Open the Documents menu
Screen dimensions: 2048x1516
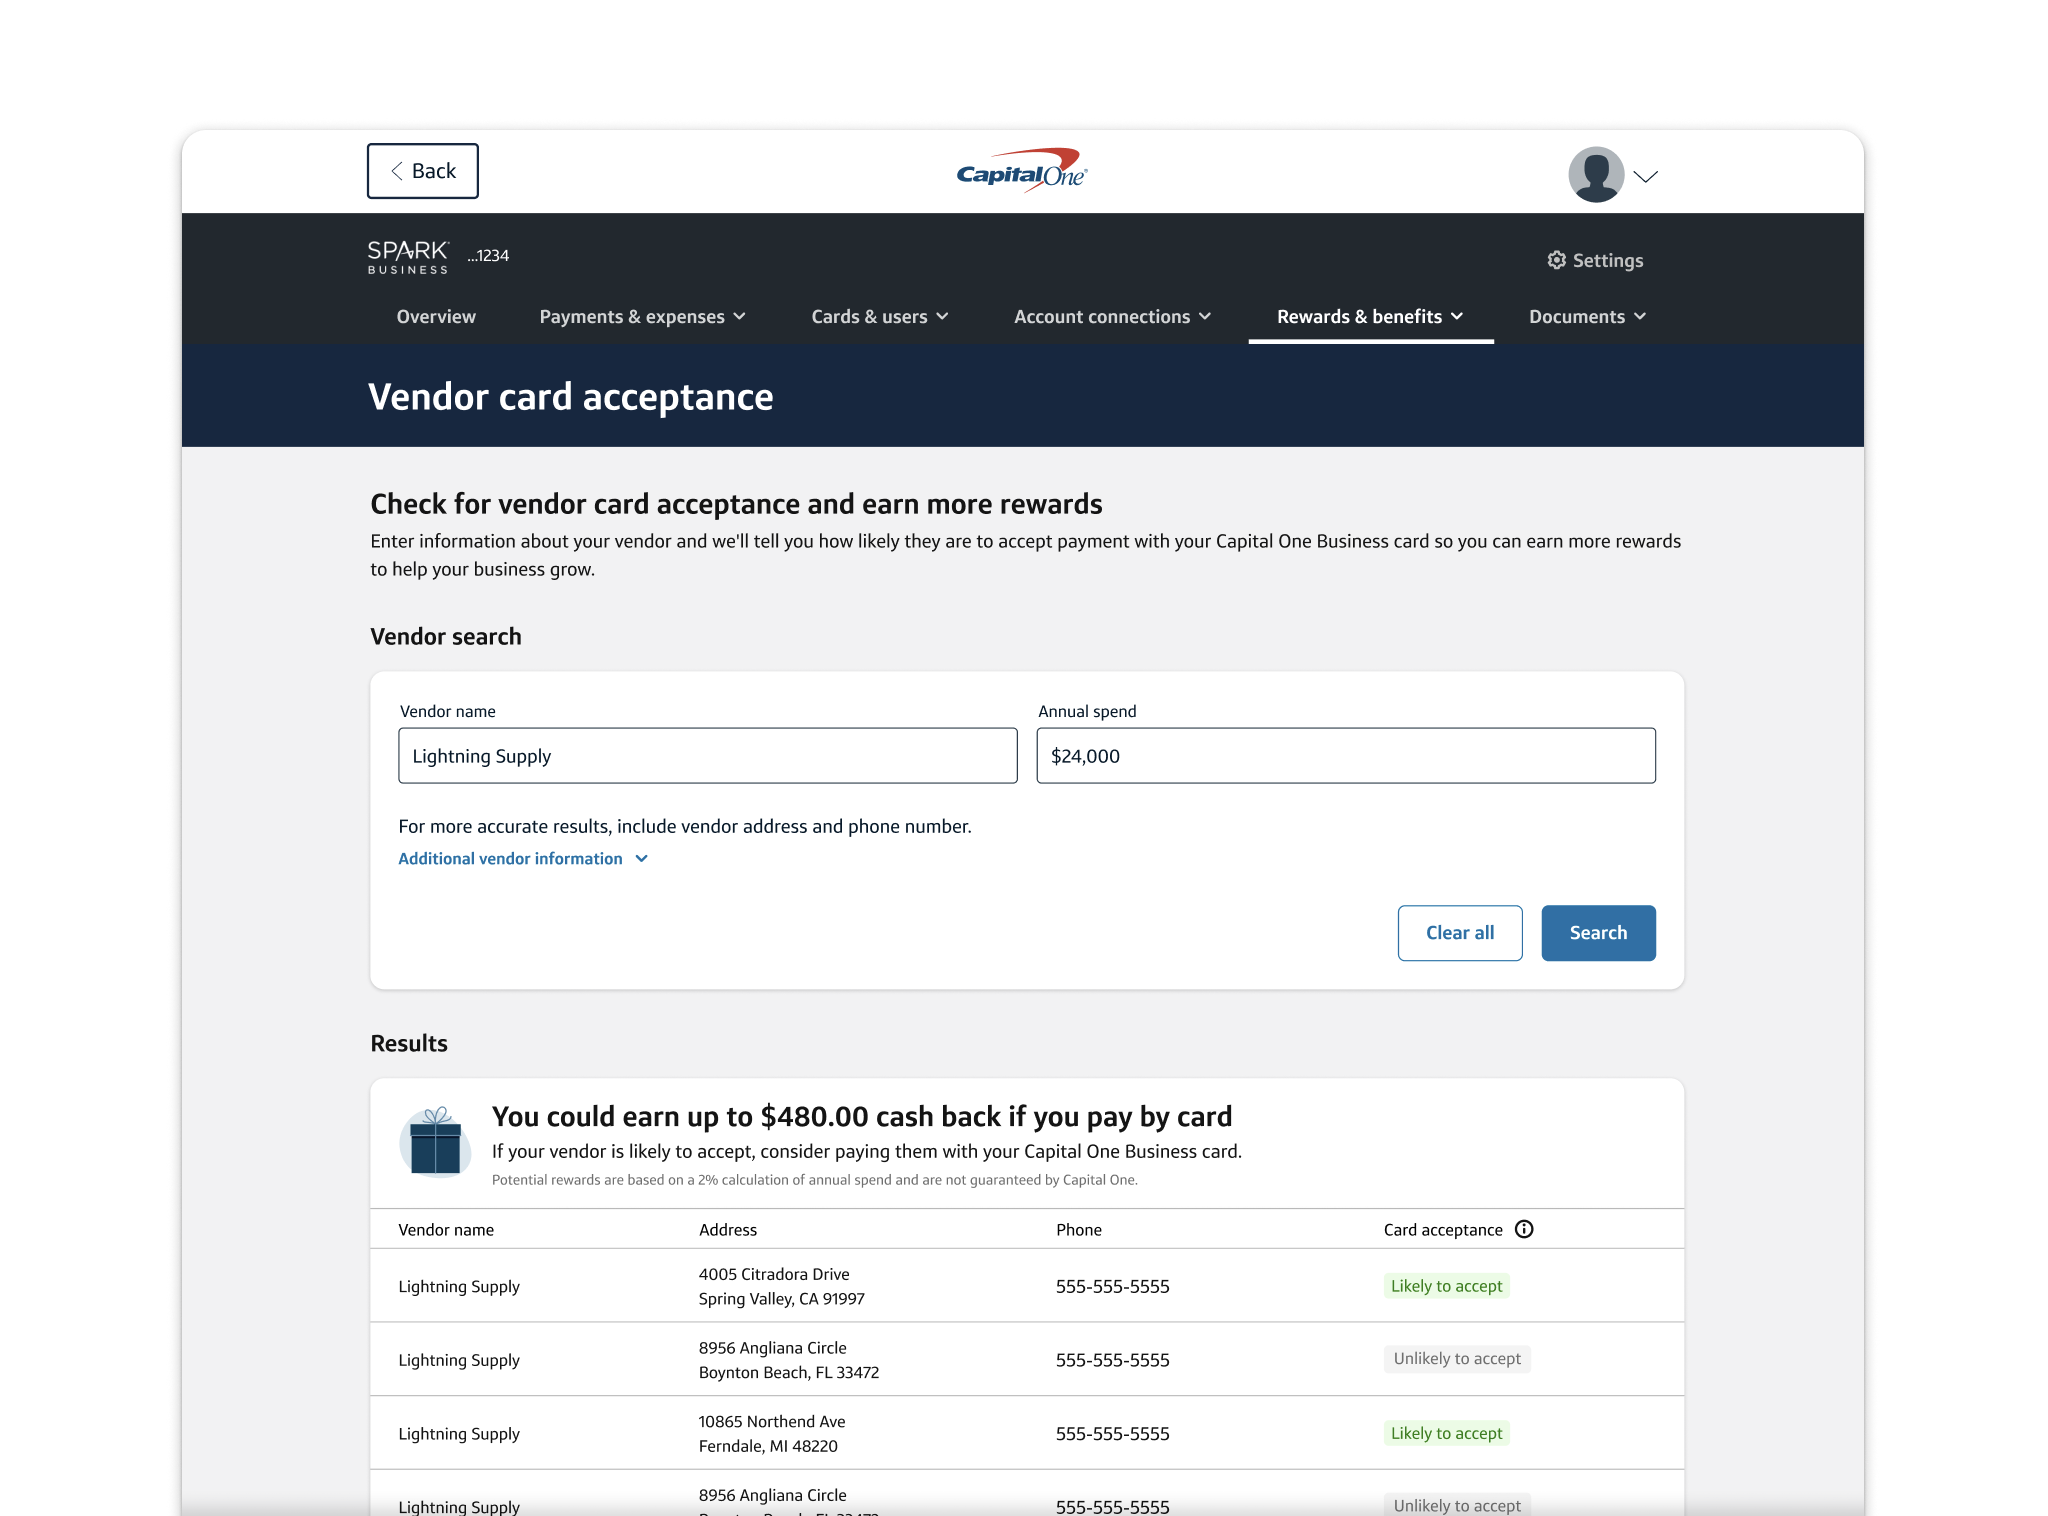pos(1586,317)
